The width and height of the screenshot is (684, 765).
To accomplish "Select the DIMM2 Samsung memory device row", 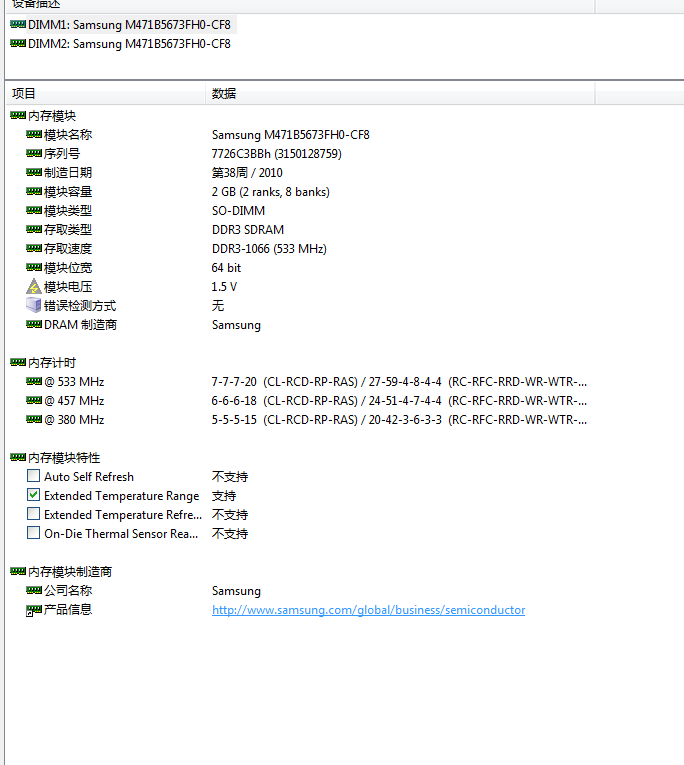I will pyautogui.click(x=122, y=43).
